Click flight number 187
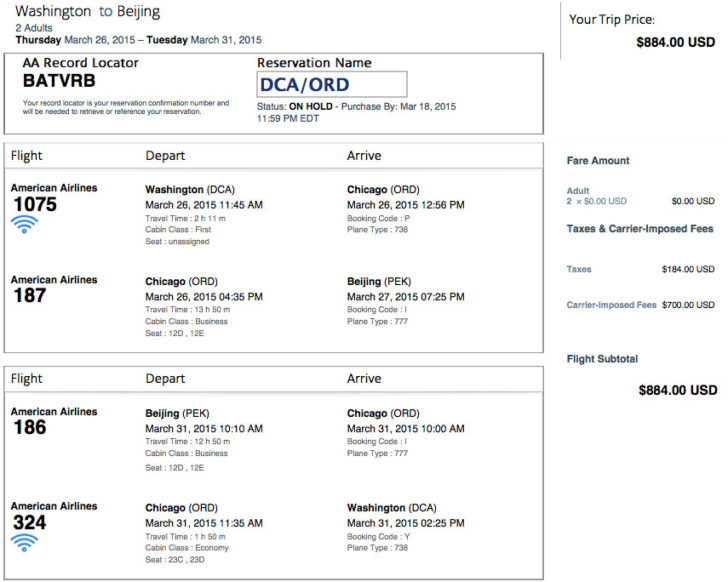728x582 pixels. pyautogui.click(x=30, y=296)
